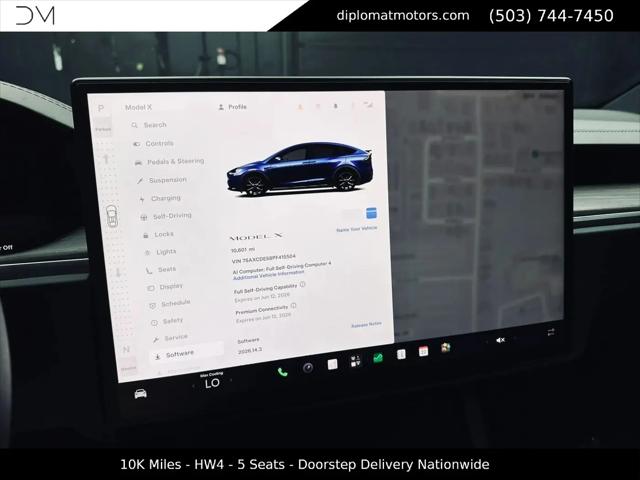640x480 pixels.
Task: Tap the swap arrows icon at far right
Action: [551, 332]
